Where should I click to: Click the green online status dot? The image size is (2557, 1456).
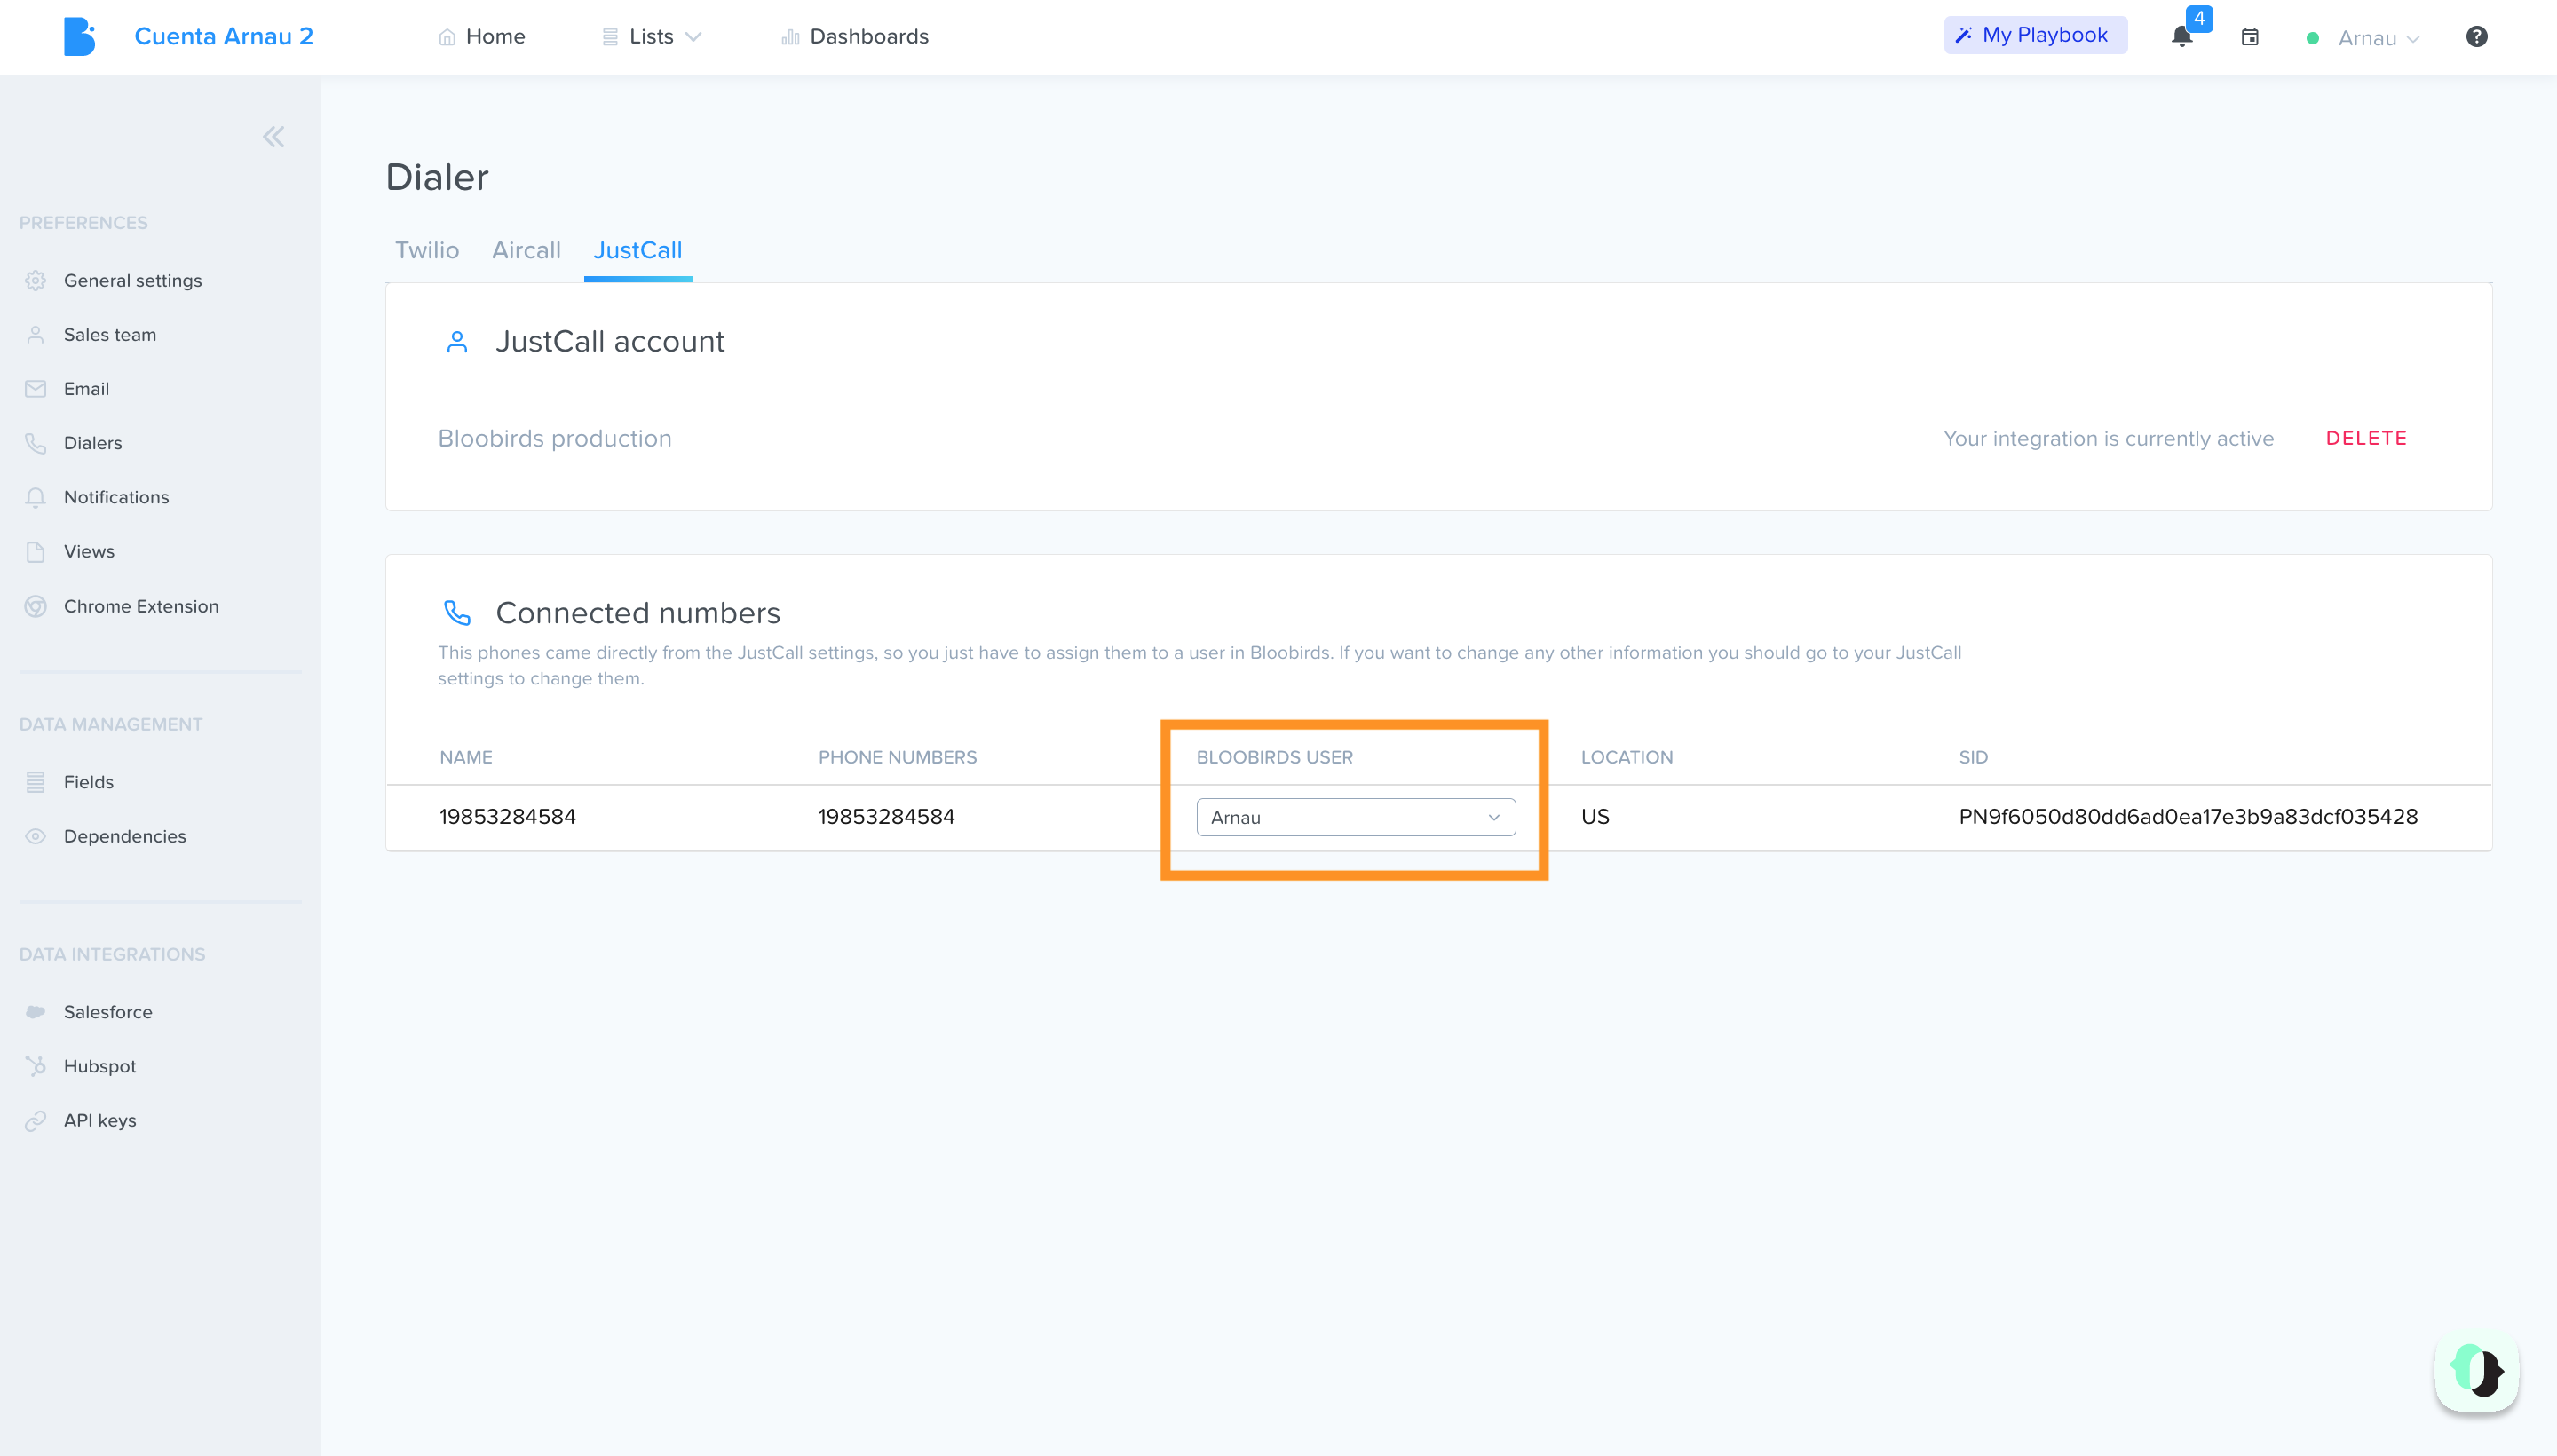pos(2312,38)
